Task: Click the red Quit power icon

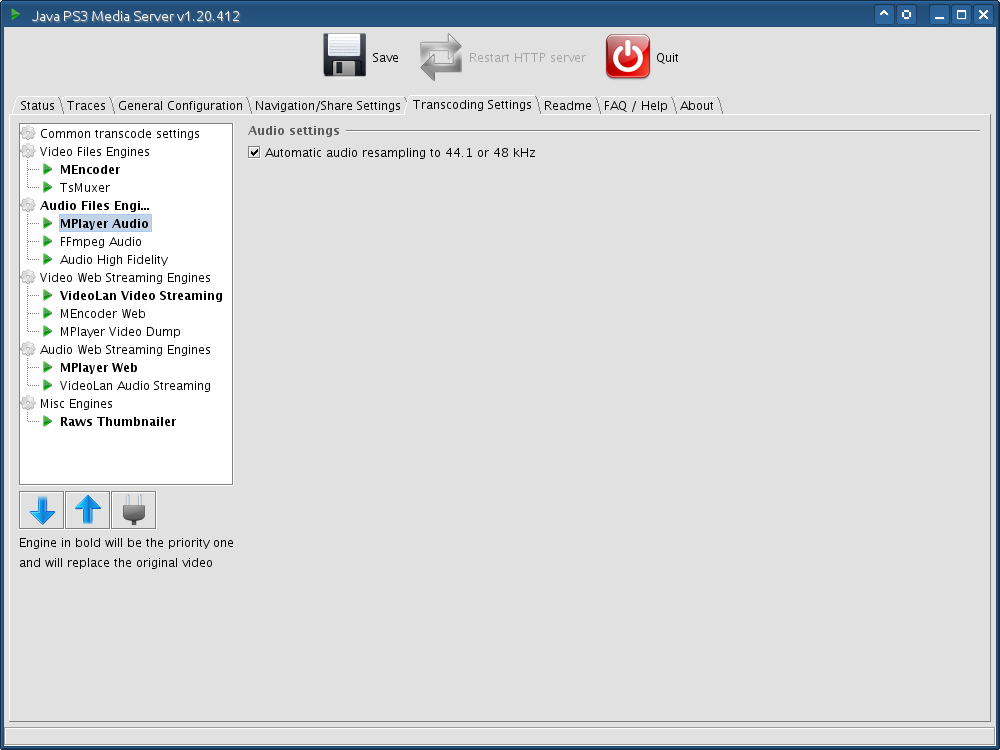Action: pyautogui.click(x=628, y=56)
